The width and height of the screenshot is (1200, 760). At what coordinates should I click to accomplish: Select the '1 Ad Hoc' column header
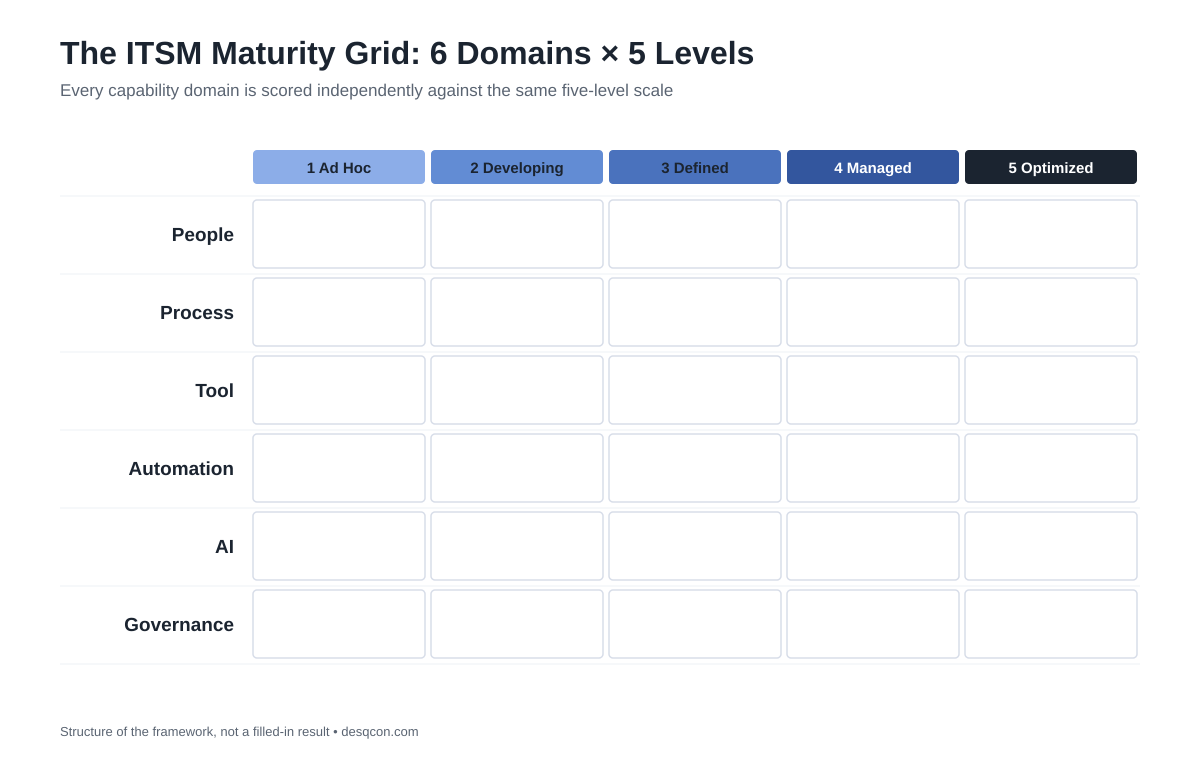point(339,167)
